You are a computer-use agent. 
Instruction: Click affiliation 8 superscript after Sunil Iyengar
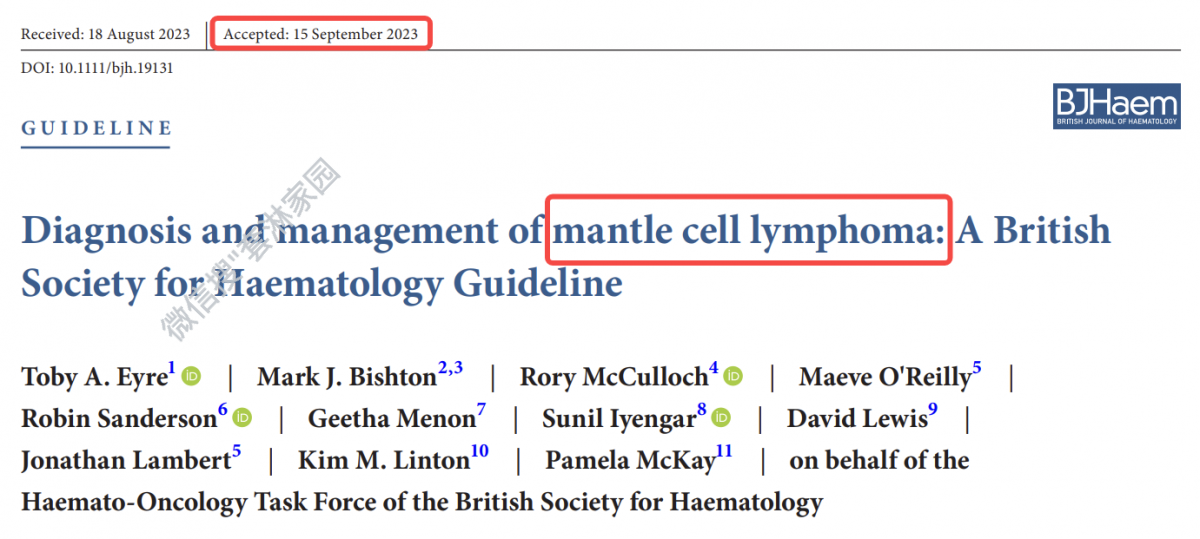coord(702,410)
